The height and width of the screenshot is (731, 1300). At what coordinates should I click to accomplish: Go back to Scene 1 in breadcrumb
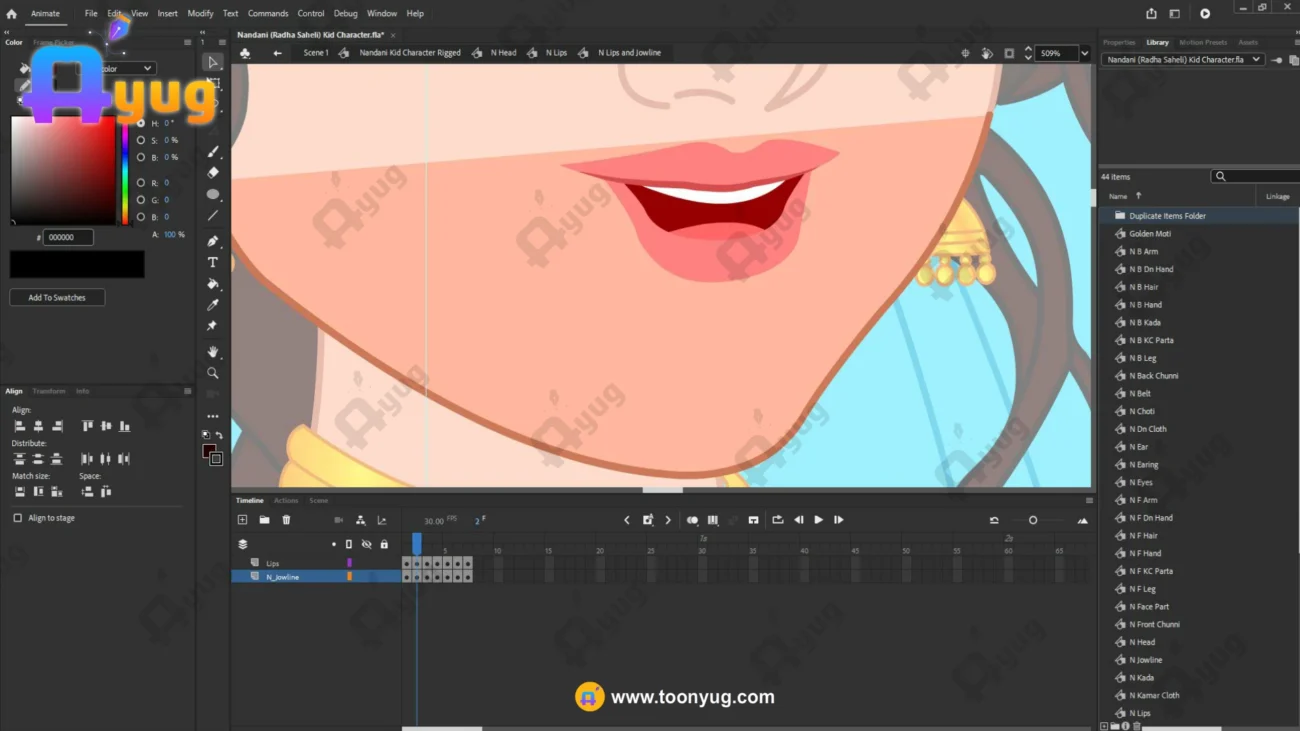pos(315,53)
